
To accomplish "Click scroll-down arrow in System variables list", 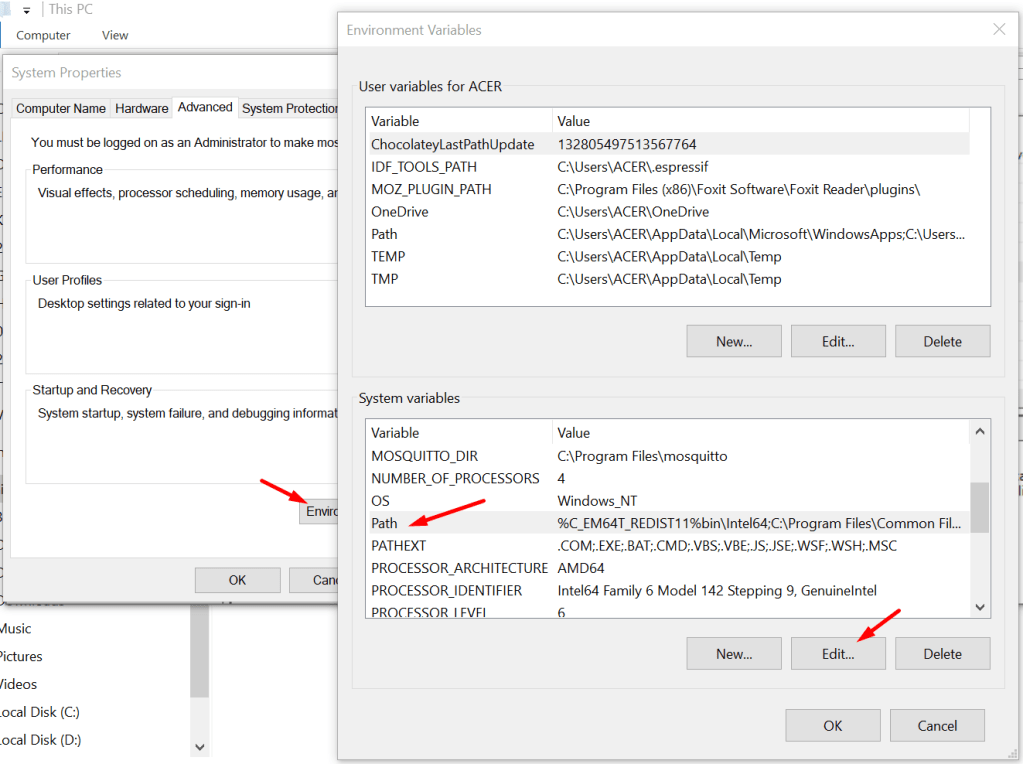I will point(980,607).
